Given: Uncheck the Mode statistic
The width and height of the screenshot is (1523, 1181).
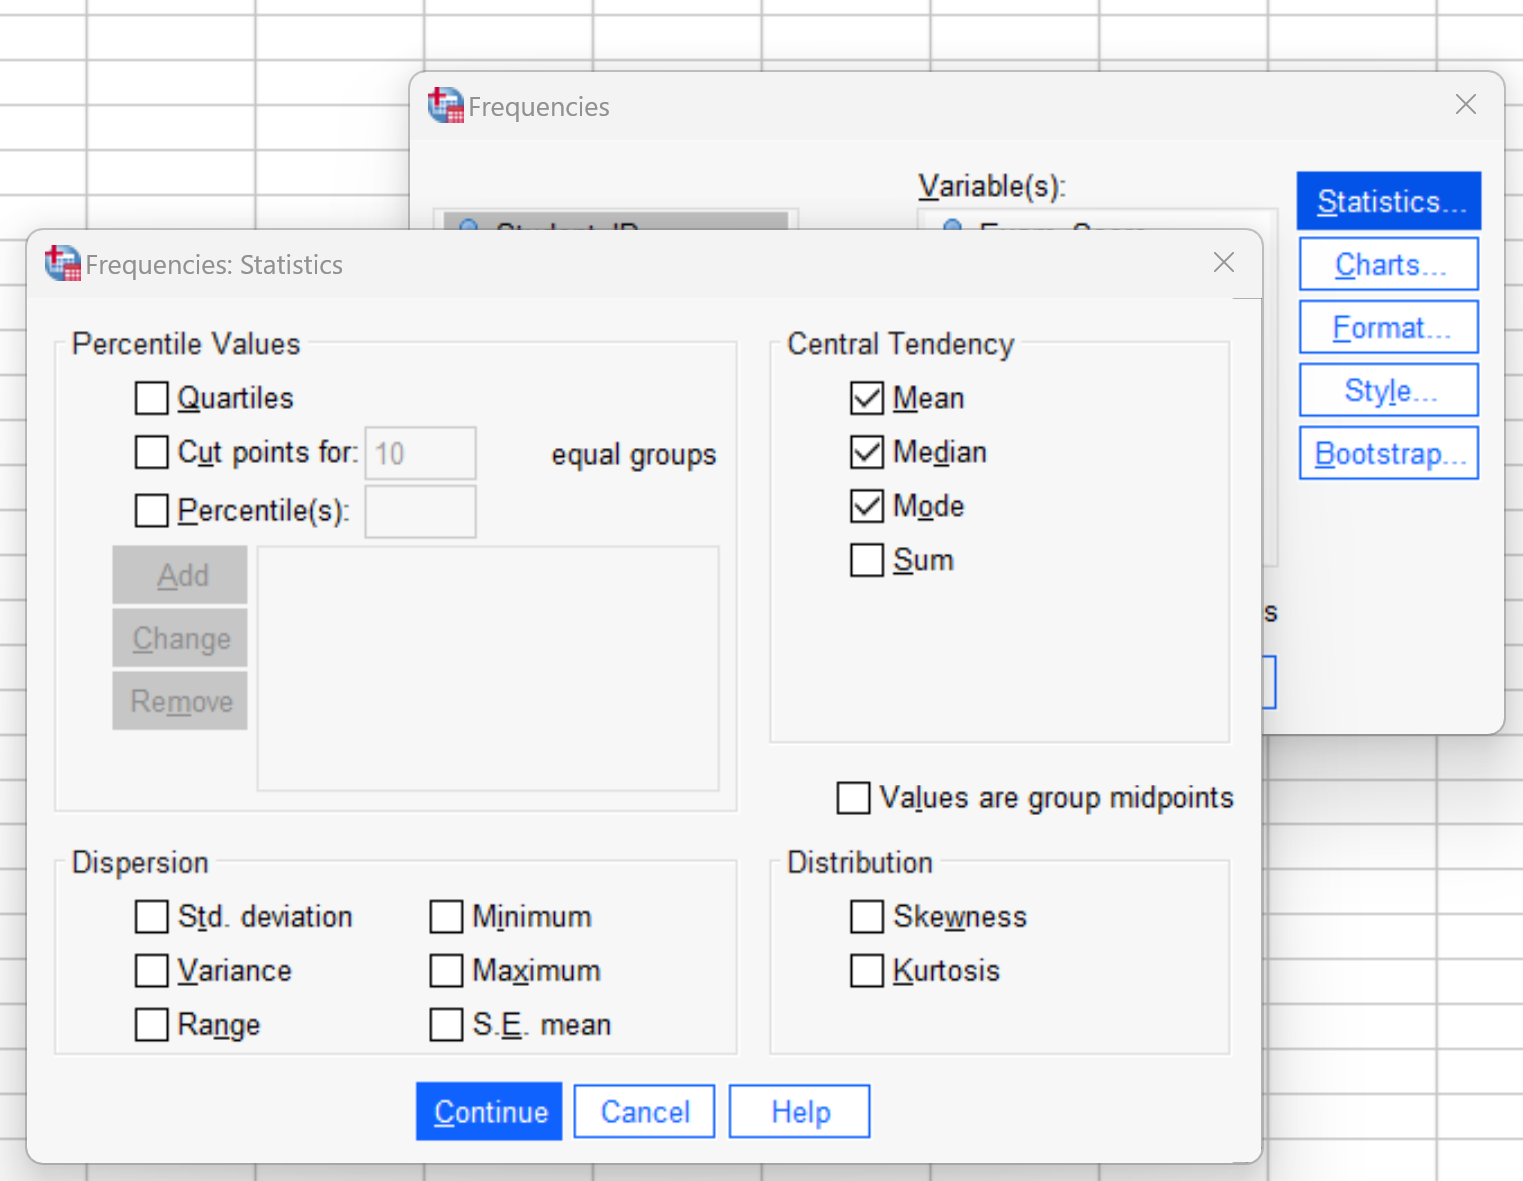Looking at the screenshot, I should coord(867,505).
